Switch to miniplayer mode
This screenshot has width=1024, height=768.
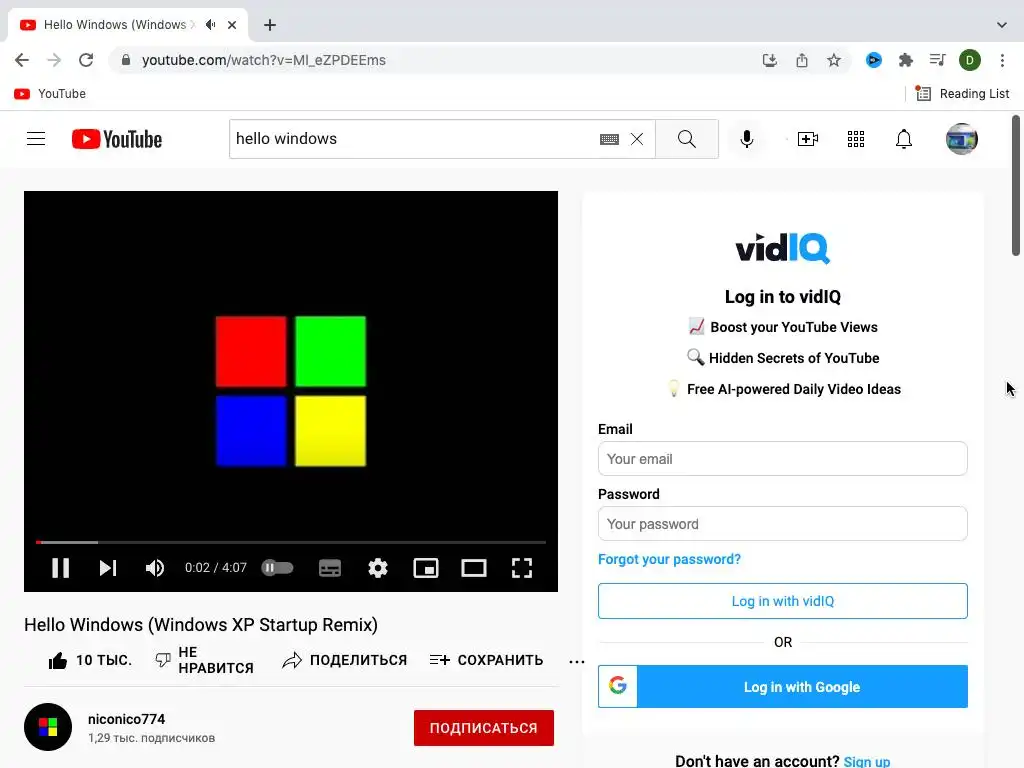pyautogui.click(x=426, y=568)
